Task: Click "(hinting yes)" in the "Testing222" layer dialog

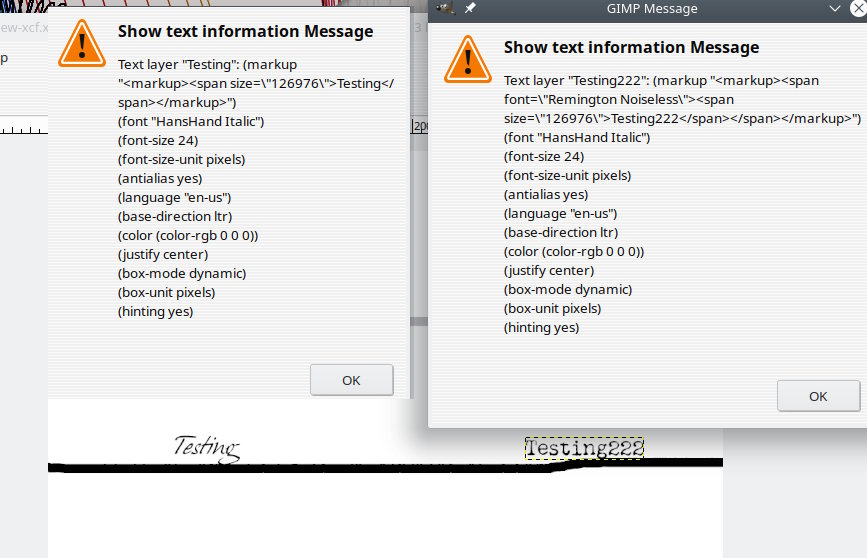Action: point(541,327)
